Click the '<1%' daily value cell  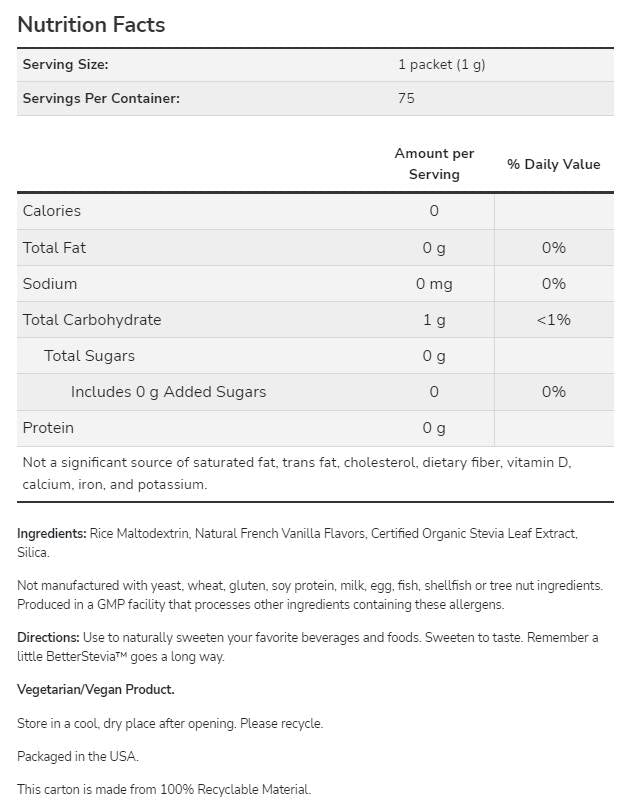(553, 320)
